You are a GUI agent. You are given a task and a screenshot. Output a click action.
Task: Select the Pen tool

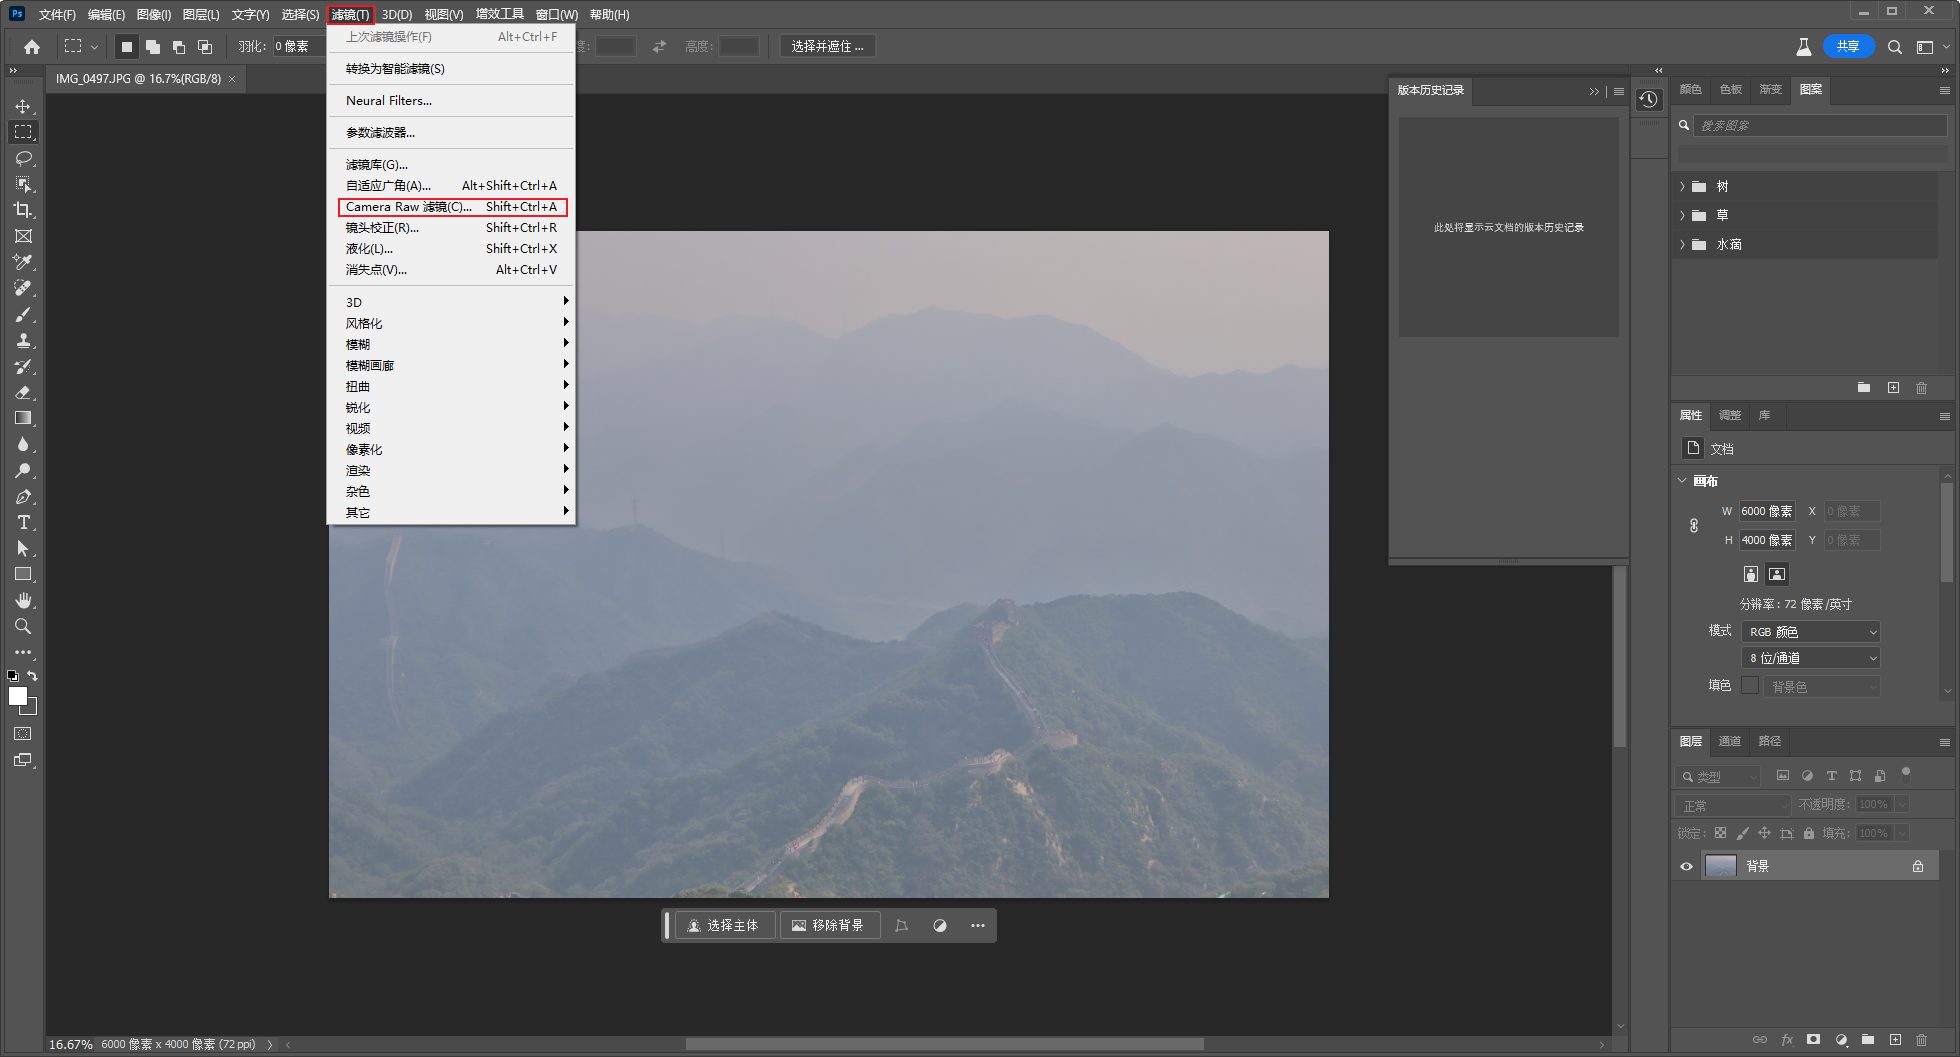pos(23,496)
